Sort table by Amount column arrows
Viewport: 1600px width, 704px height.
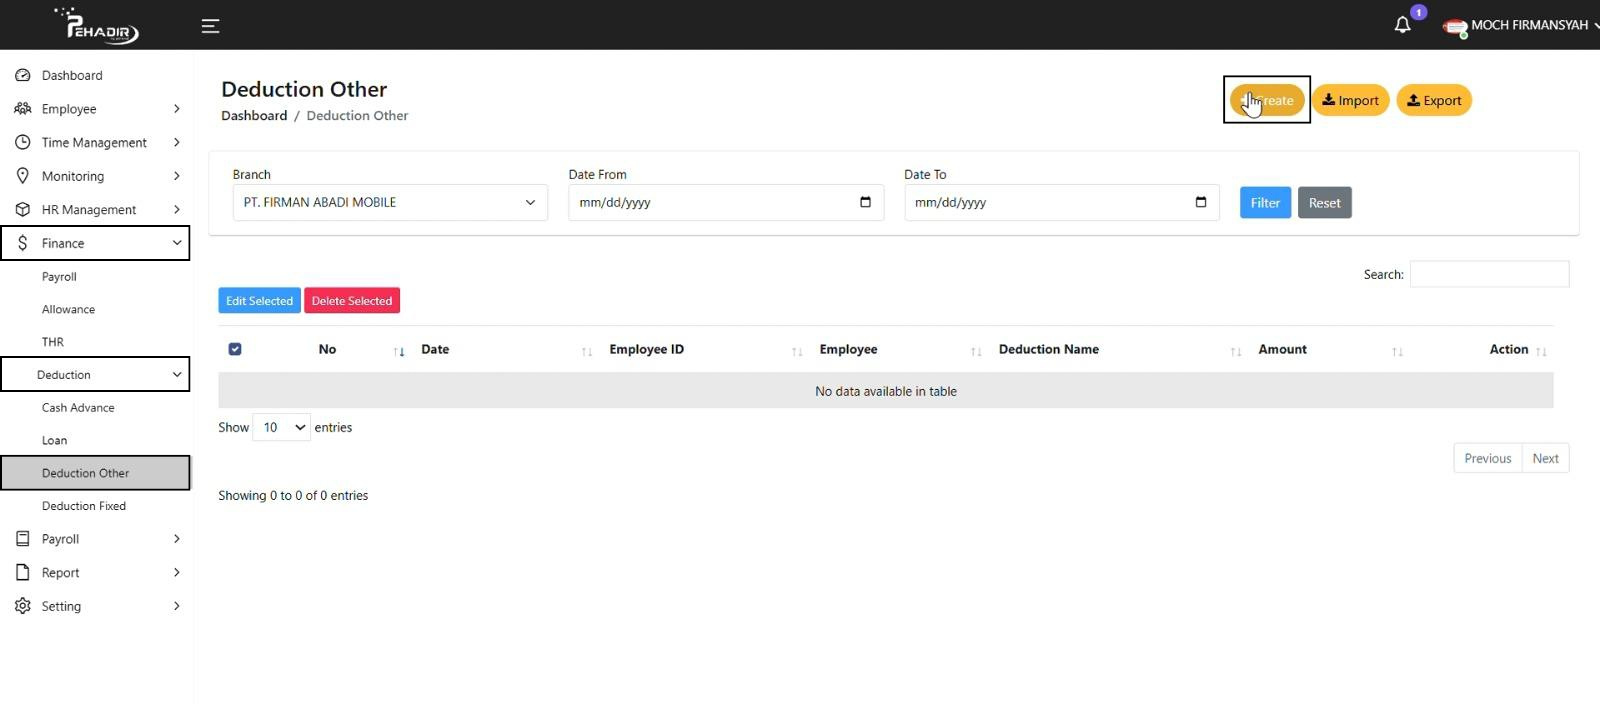1397,351
